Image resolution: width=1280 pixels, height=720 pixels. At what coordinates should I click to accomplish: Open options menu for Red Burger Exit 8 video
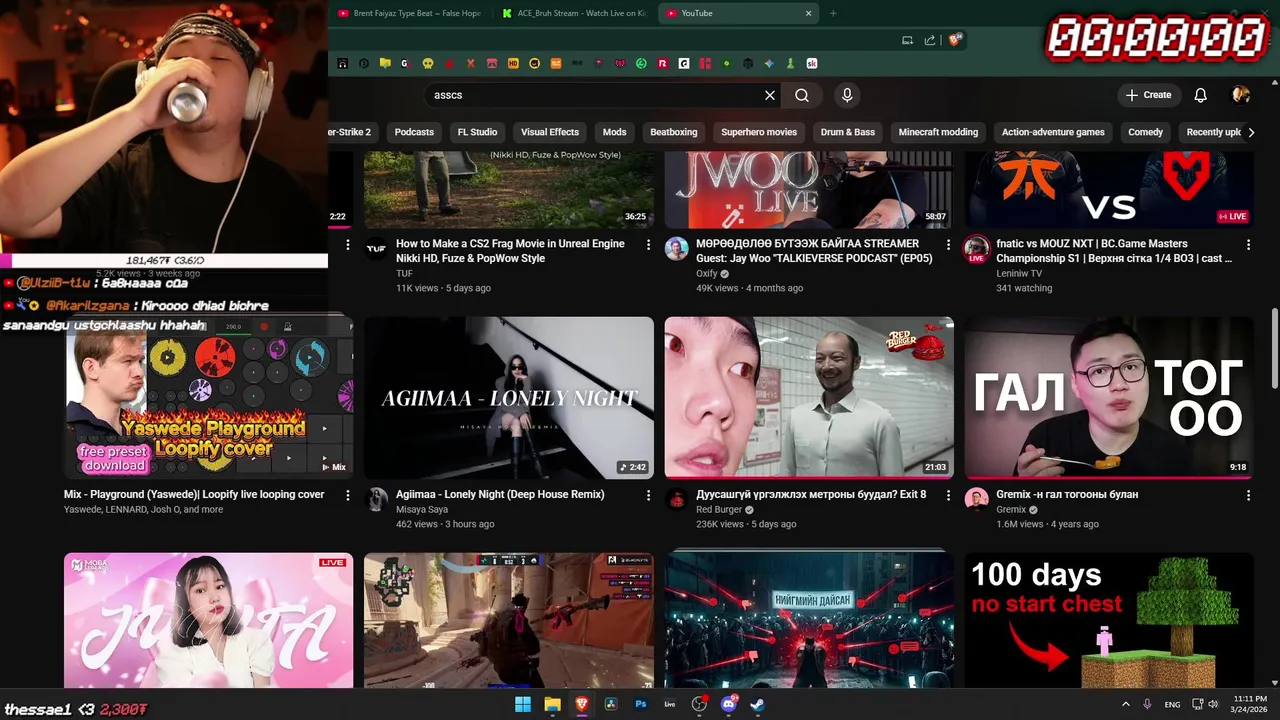(948, 495)
